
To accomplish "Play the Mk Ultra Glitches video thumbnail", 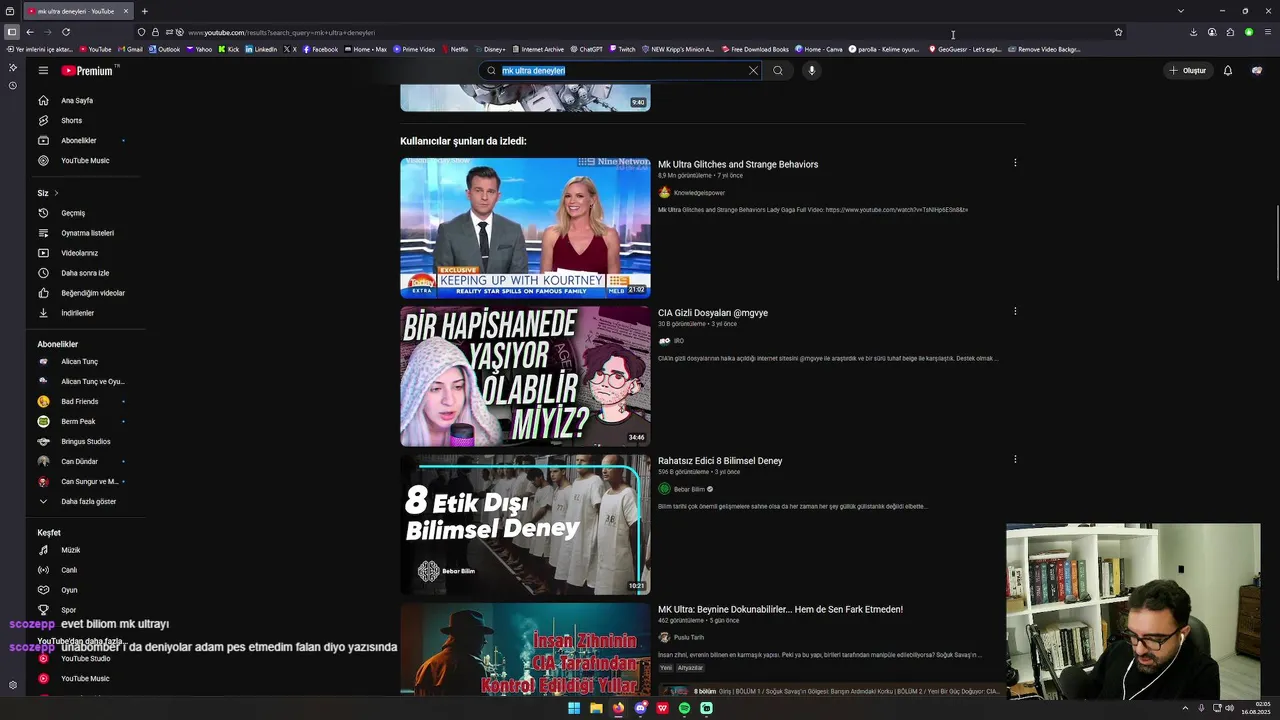I will tap(525, 228).
